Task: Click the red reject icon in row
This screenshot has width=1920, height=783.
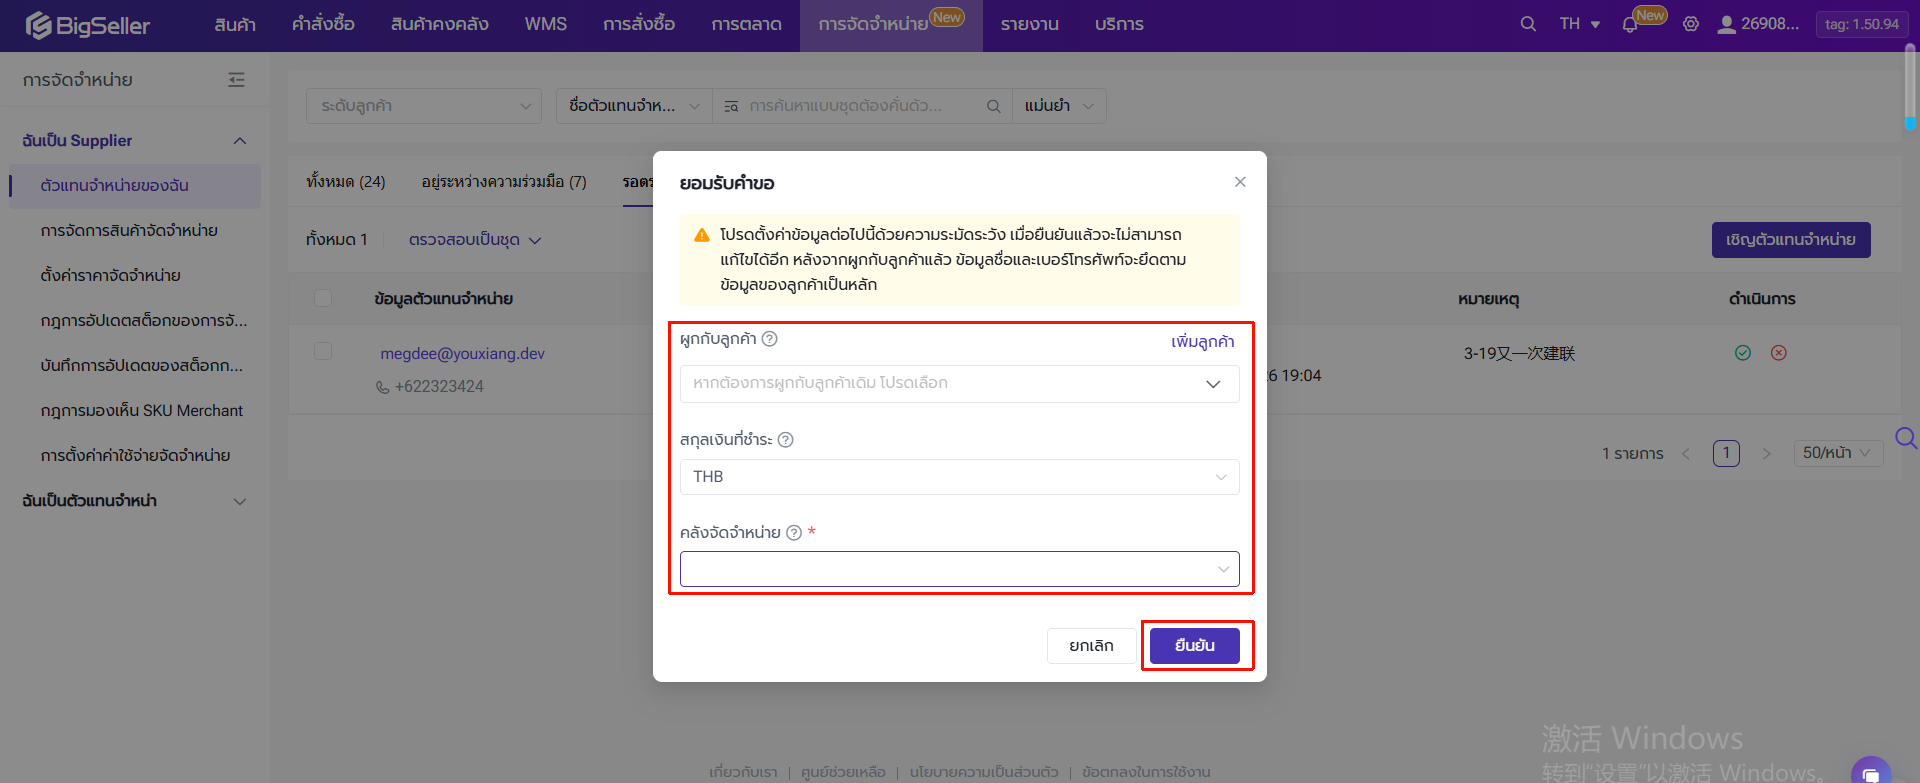Action: coord(1779,353)
